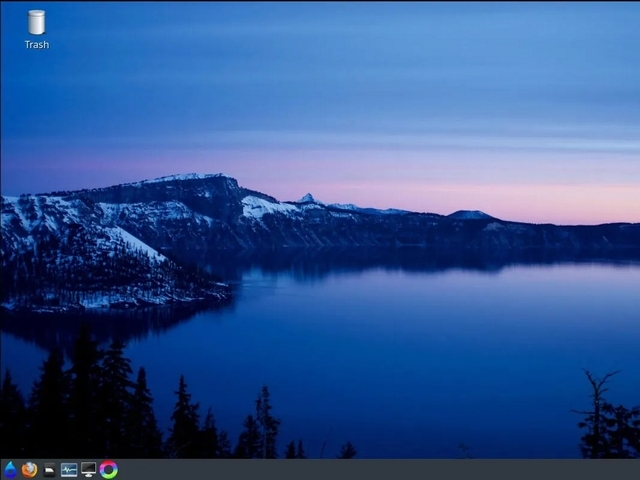Viewport: 640px width, 480px height.
Task: Click the dark blue sky at top center
Action: pos(320,40)
